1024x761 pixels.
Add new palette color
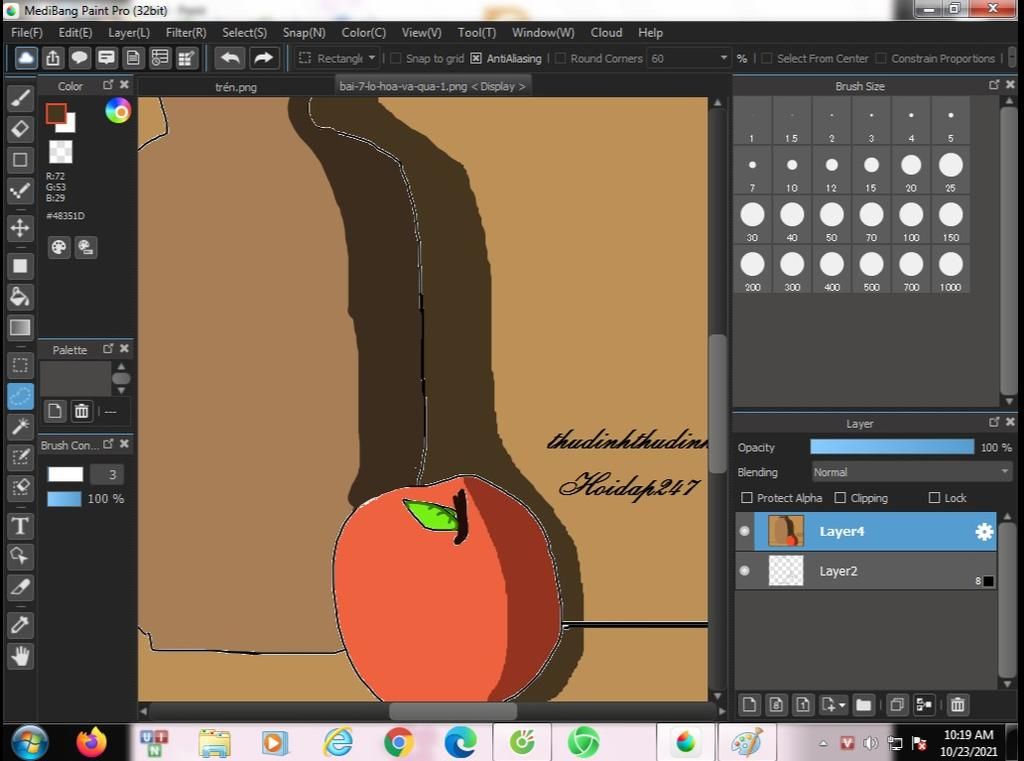coord(55,412)
